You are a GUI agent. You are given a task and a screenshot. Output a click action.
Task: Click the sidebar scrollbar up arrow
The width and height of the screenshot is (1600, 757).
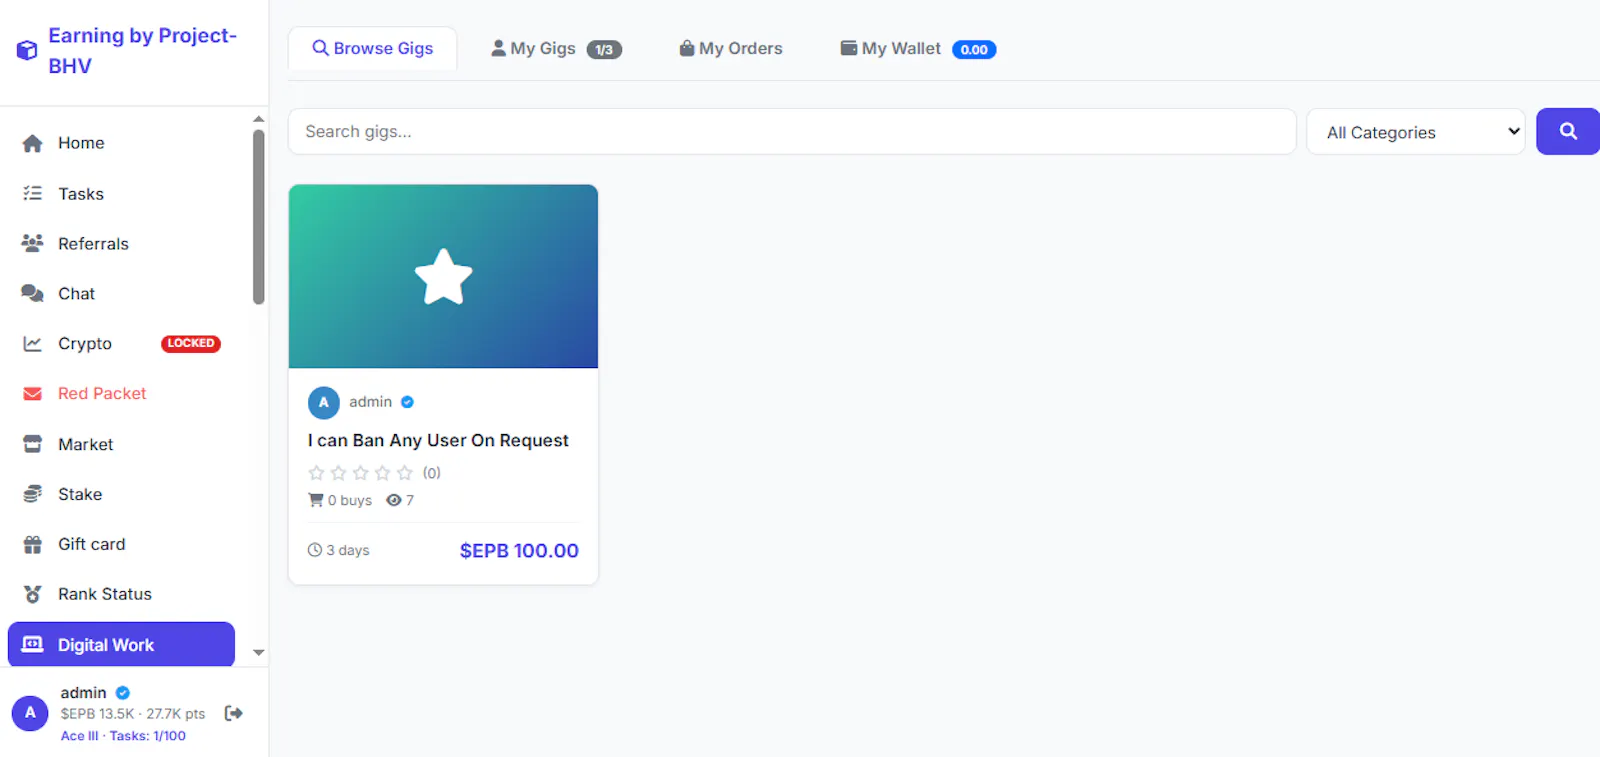tap(259, 119)
